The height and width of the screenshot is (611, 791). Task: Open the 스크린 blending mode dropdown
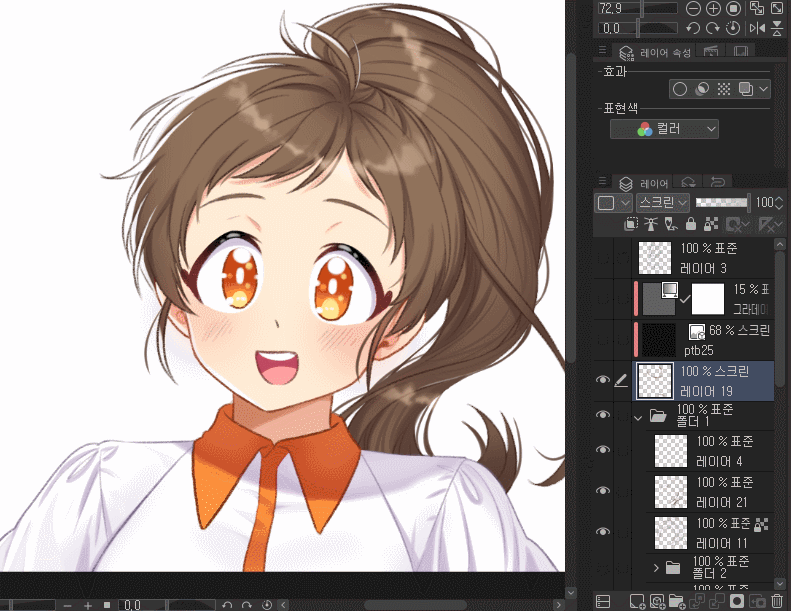coord(662,203)
